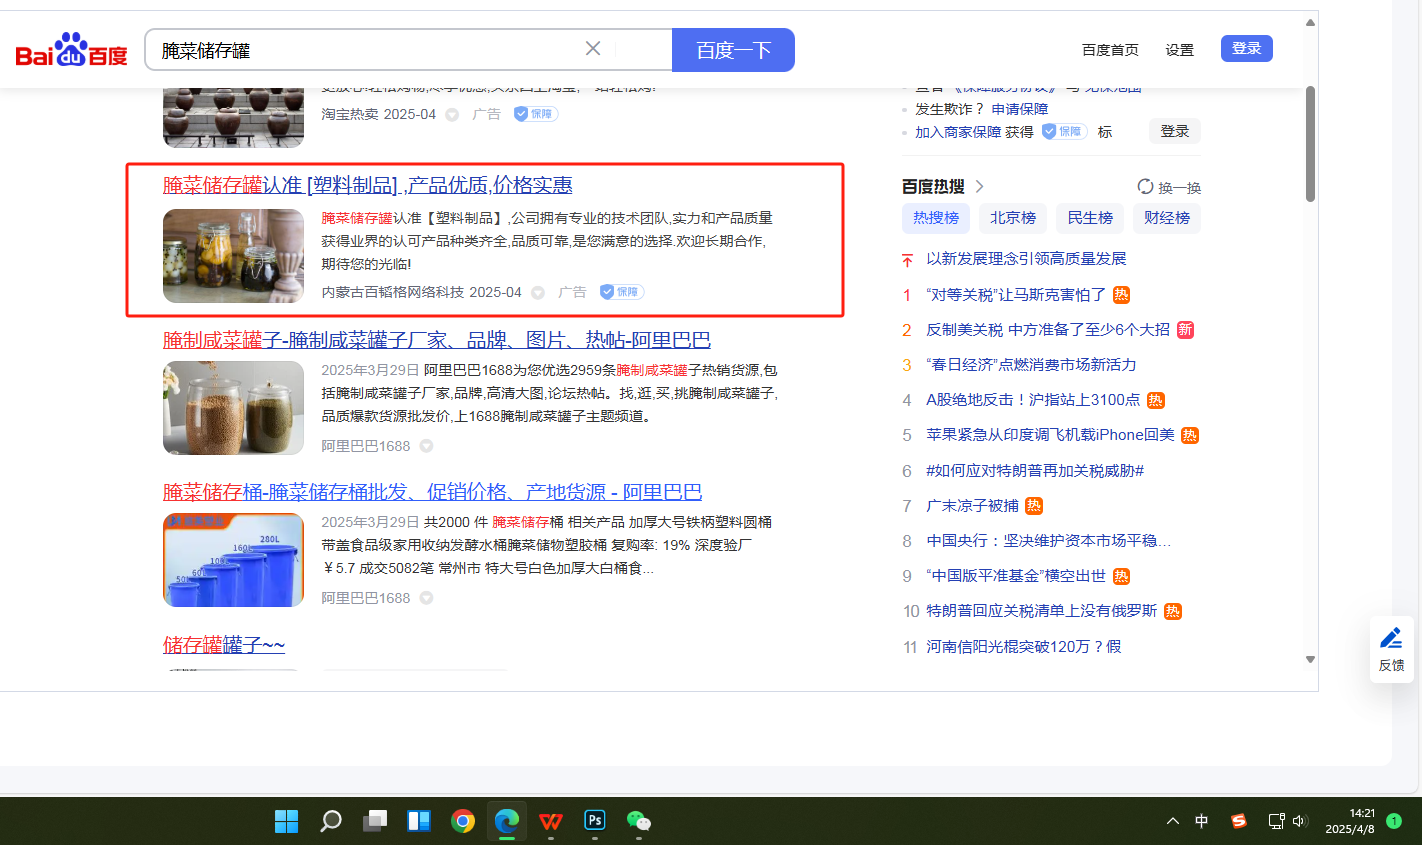
Task: Open the Windows Start menu
Action: coord(287,821)
